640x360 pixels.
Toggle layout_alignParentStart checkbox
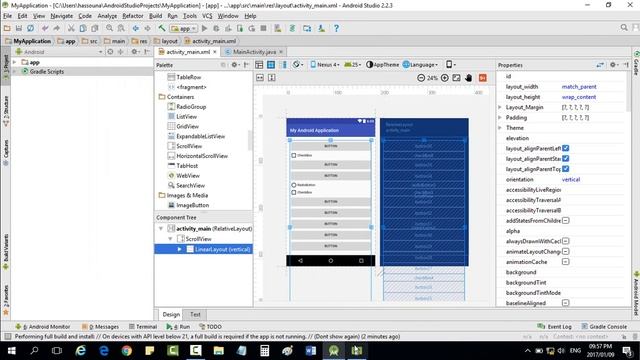coord(566,158)
